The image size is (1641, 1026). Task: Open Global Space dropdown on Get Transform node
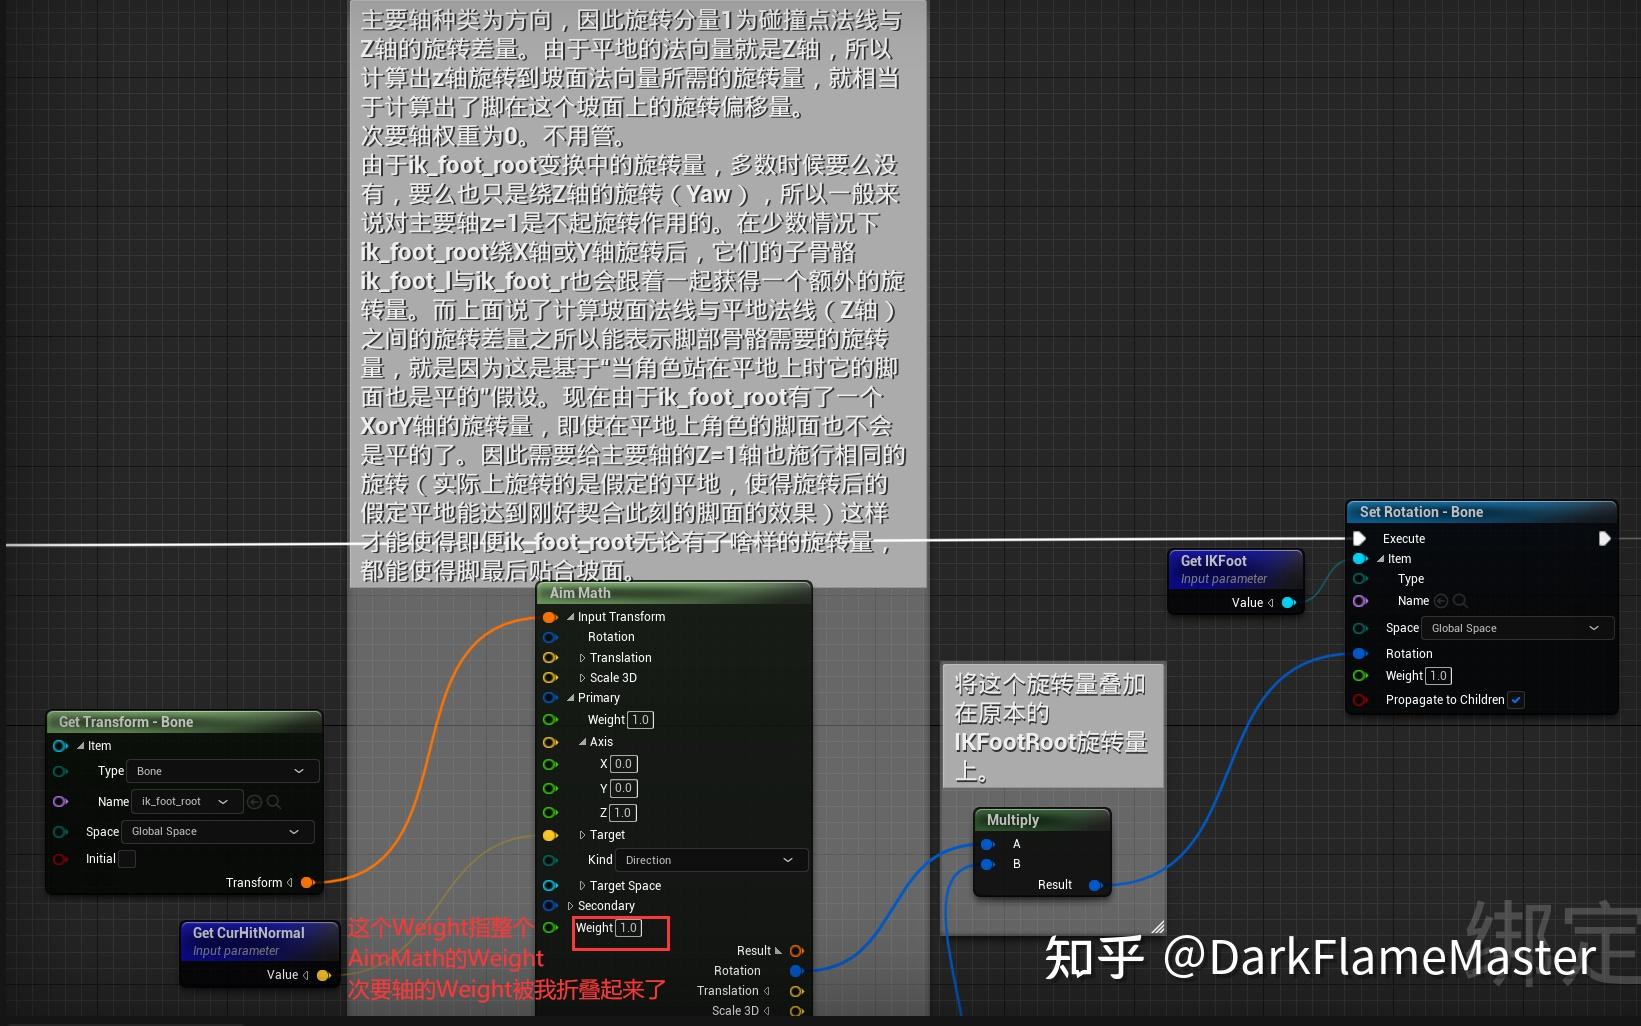tap(217, 831)
